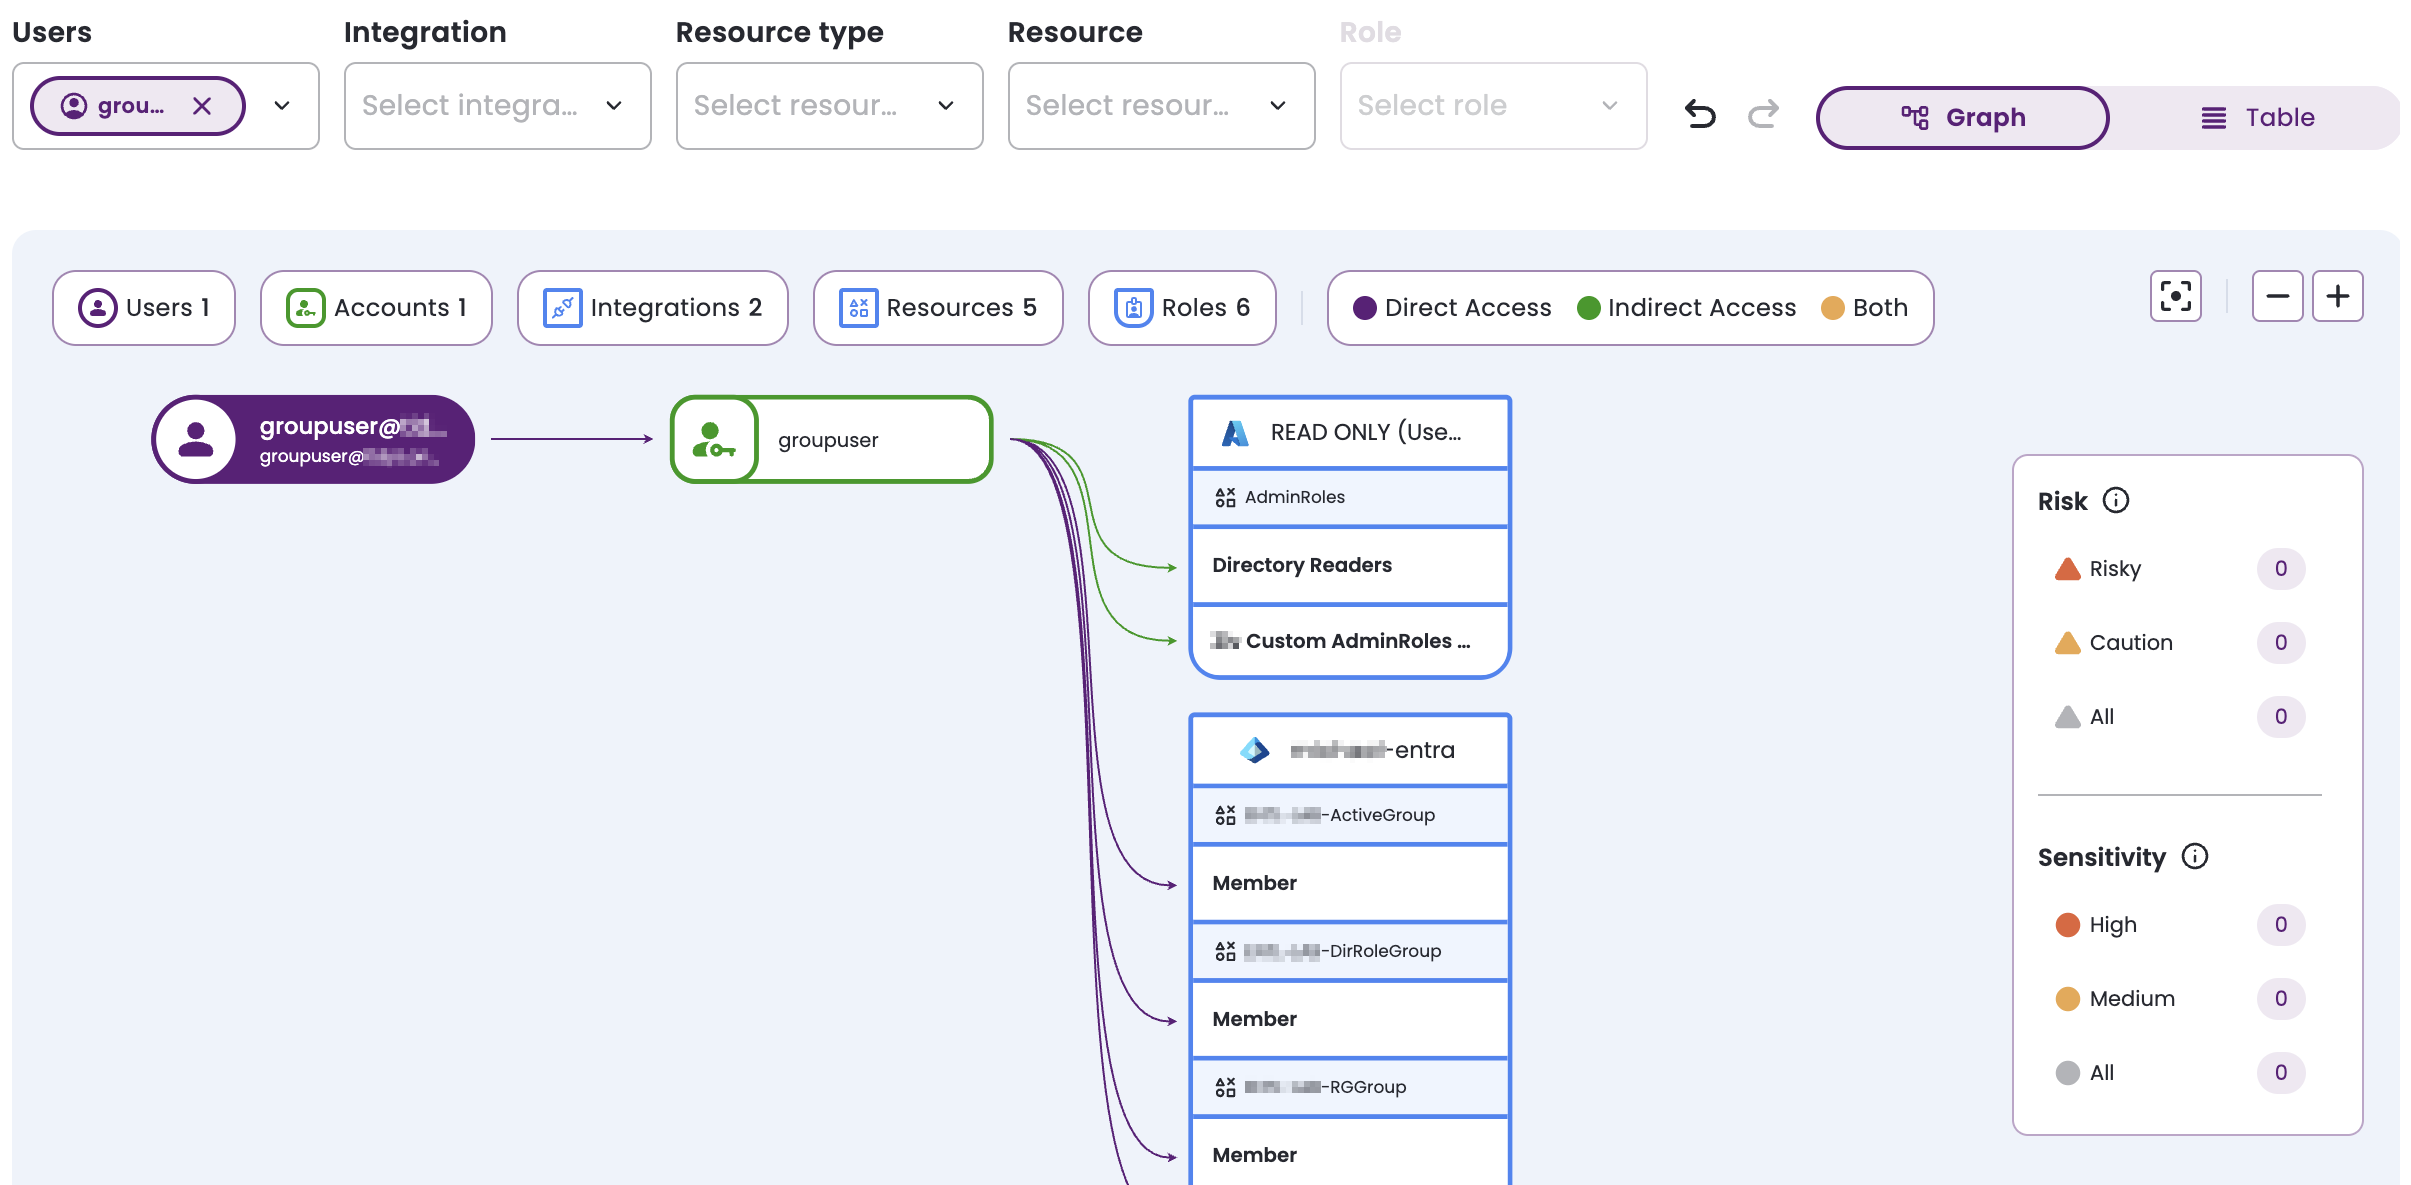2411x1185 pixels.
Task: Switch to the Table view tab
Action: coord(2257,118)
